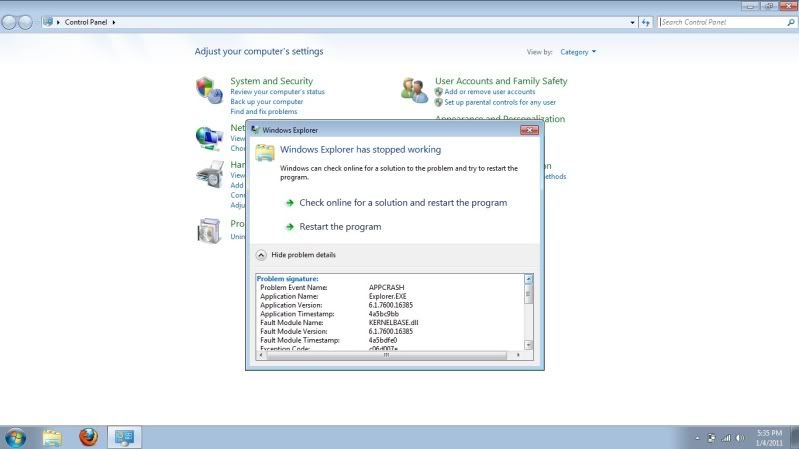Click the Adjust your computer's settings heading
Screen dimensions: 799x449
click(259, 51)
